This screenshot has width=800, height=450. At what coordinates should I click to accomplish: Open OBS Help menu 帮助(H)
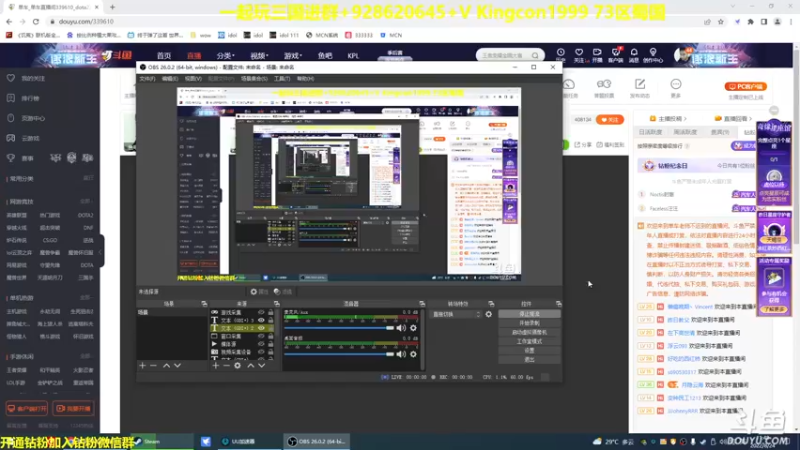305,79
